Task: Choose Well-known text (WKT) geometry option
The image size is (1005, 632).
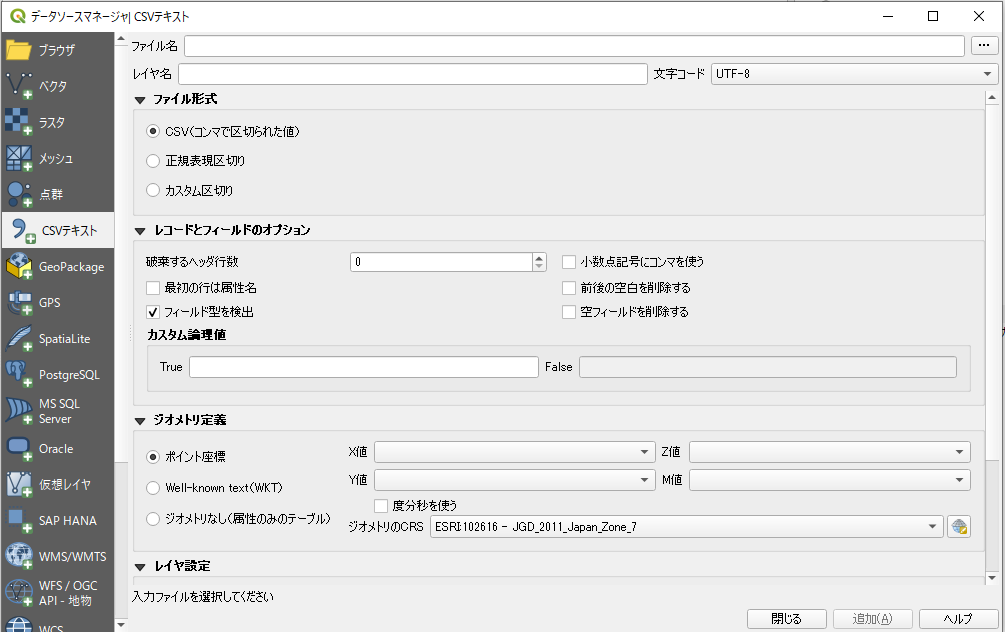Action: point(153,488)
